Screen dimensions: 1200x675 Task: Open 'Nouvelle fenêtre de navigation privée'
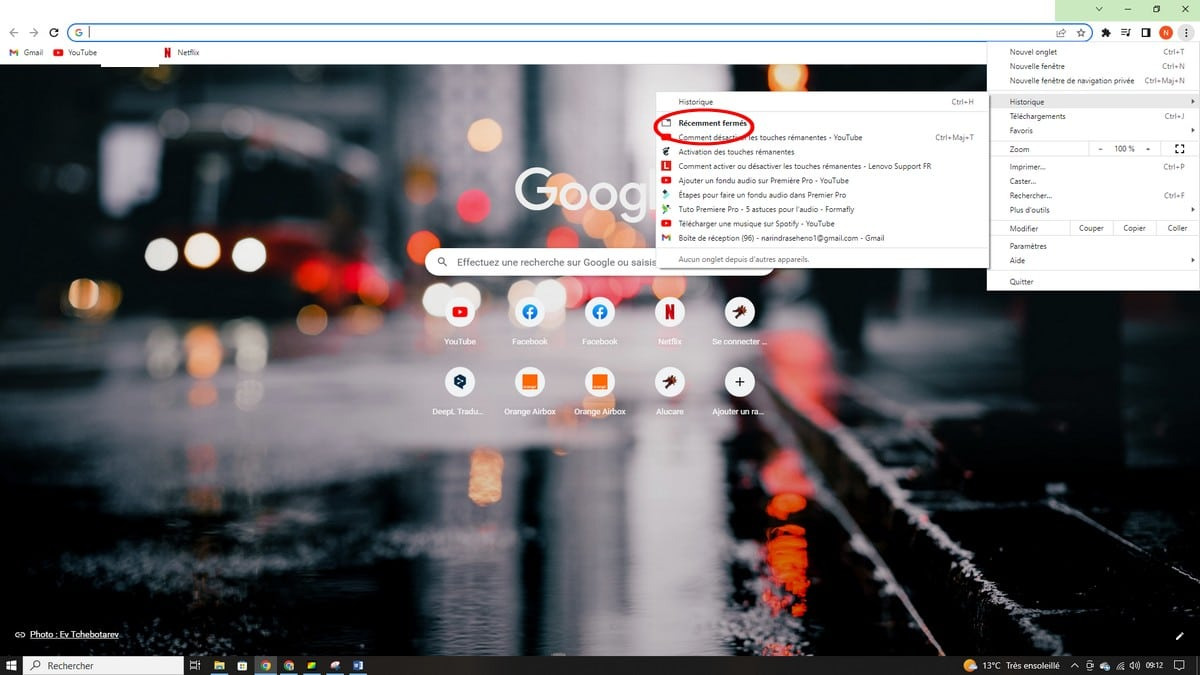pyautogui.click(x=1093, y=80)
